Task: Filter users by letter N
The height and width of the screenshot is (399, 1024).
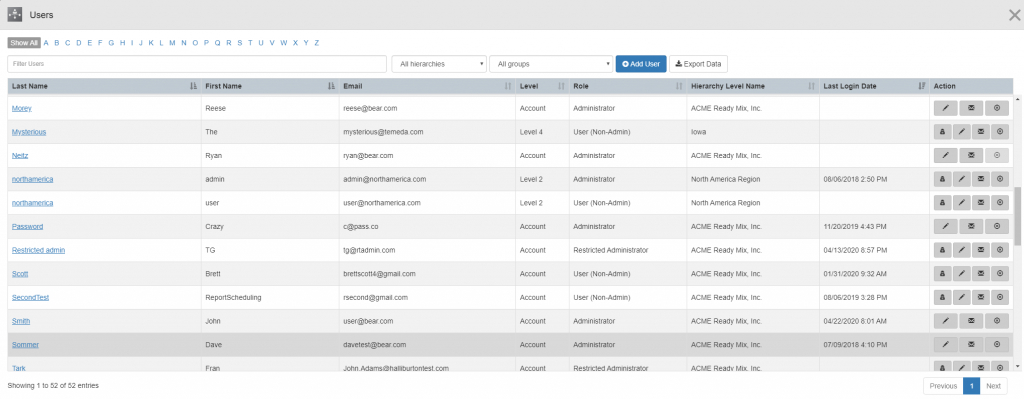Action: [184, 43]
